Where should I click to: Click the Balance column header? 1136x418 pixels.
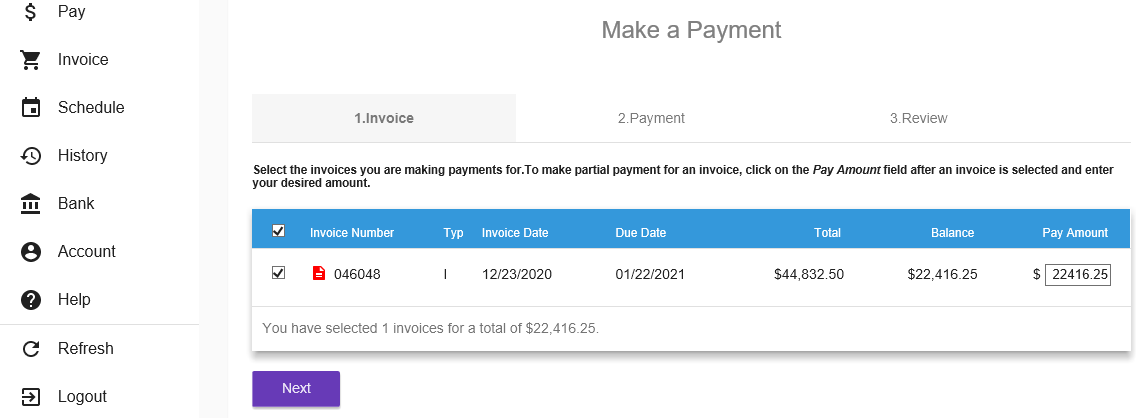pyautogui.click(x=952, y=233)
